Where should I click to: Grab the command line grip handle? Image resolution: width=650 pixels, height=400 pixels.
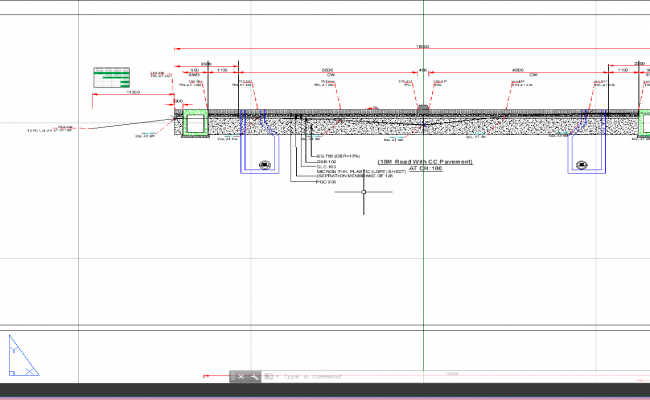(232, 377)
